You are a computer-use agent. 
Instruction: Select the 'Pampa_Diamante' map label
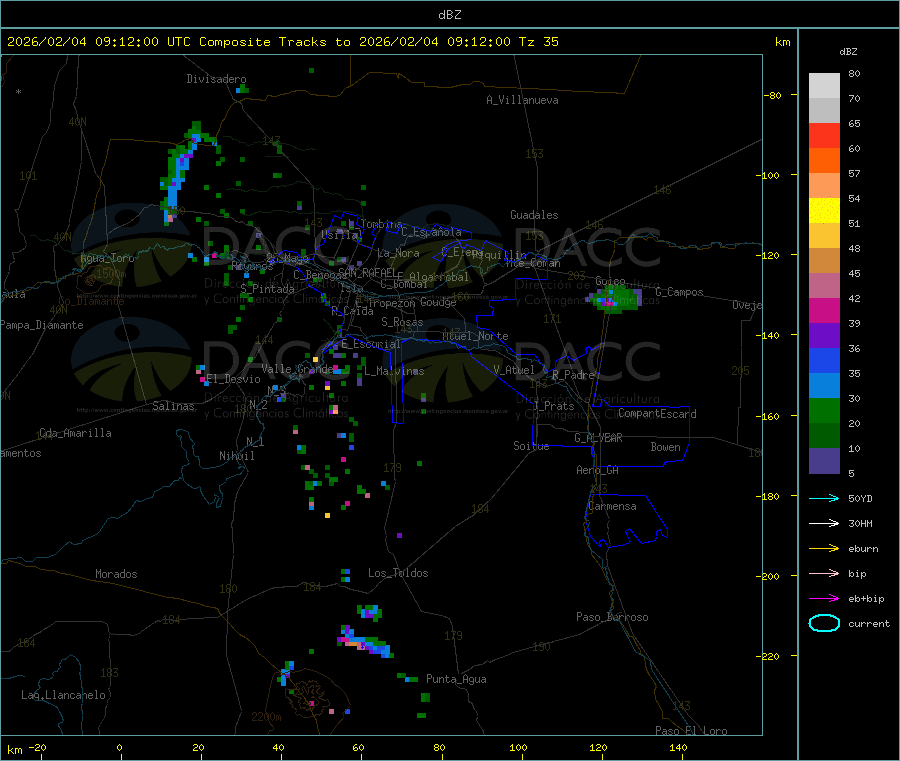42,325
